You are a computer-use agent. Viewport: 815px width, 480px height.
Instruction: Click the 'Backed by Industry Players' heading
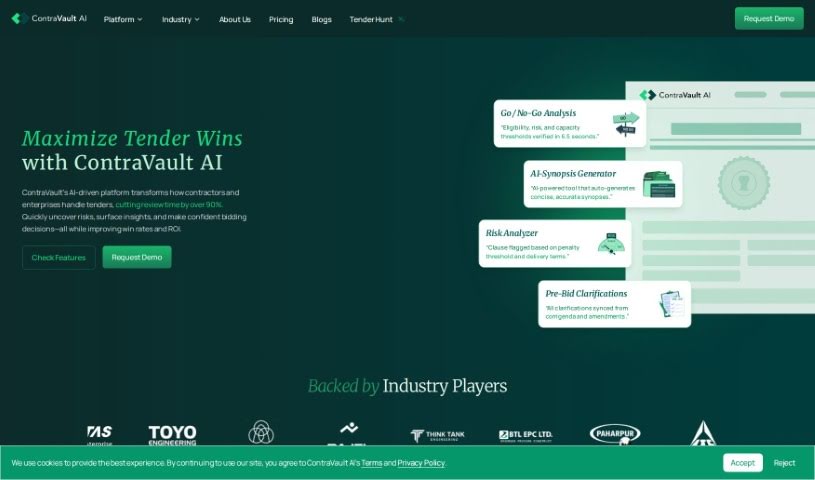(x=408, y=386)
